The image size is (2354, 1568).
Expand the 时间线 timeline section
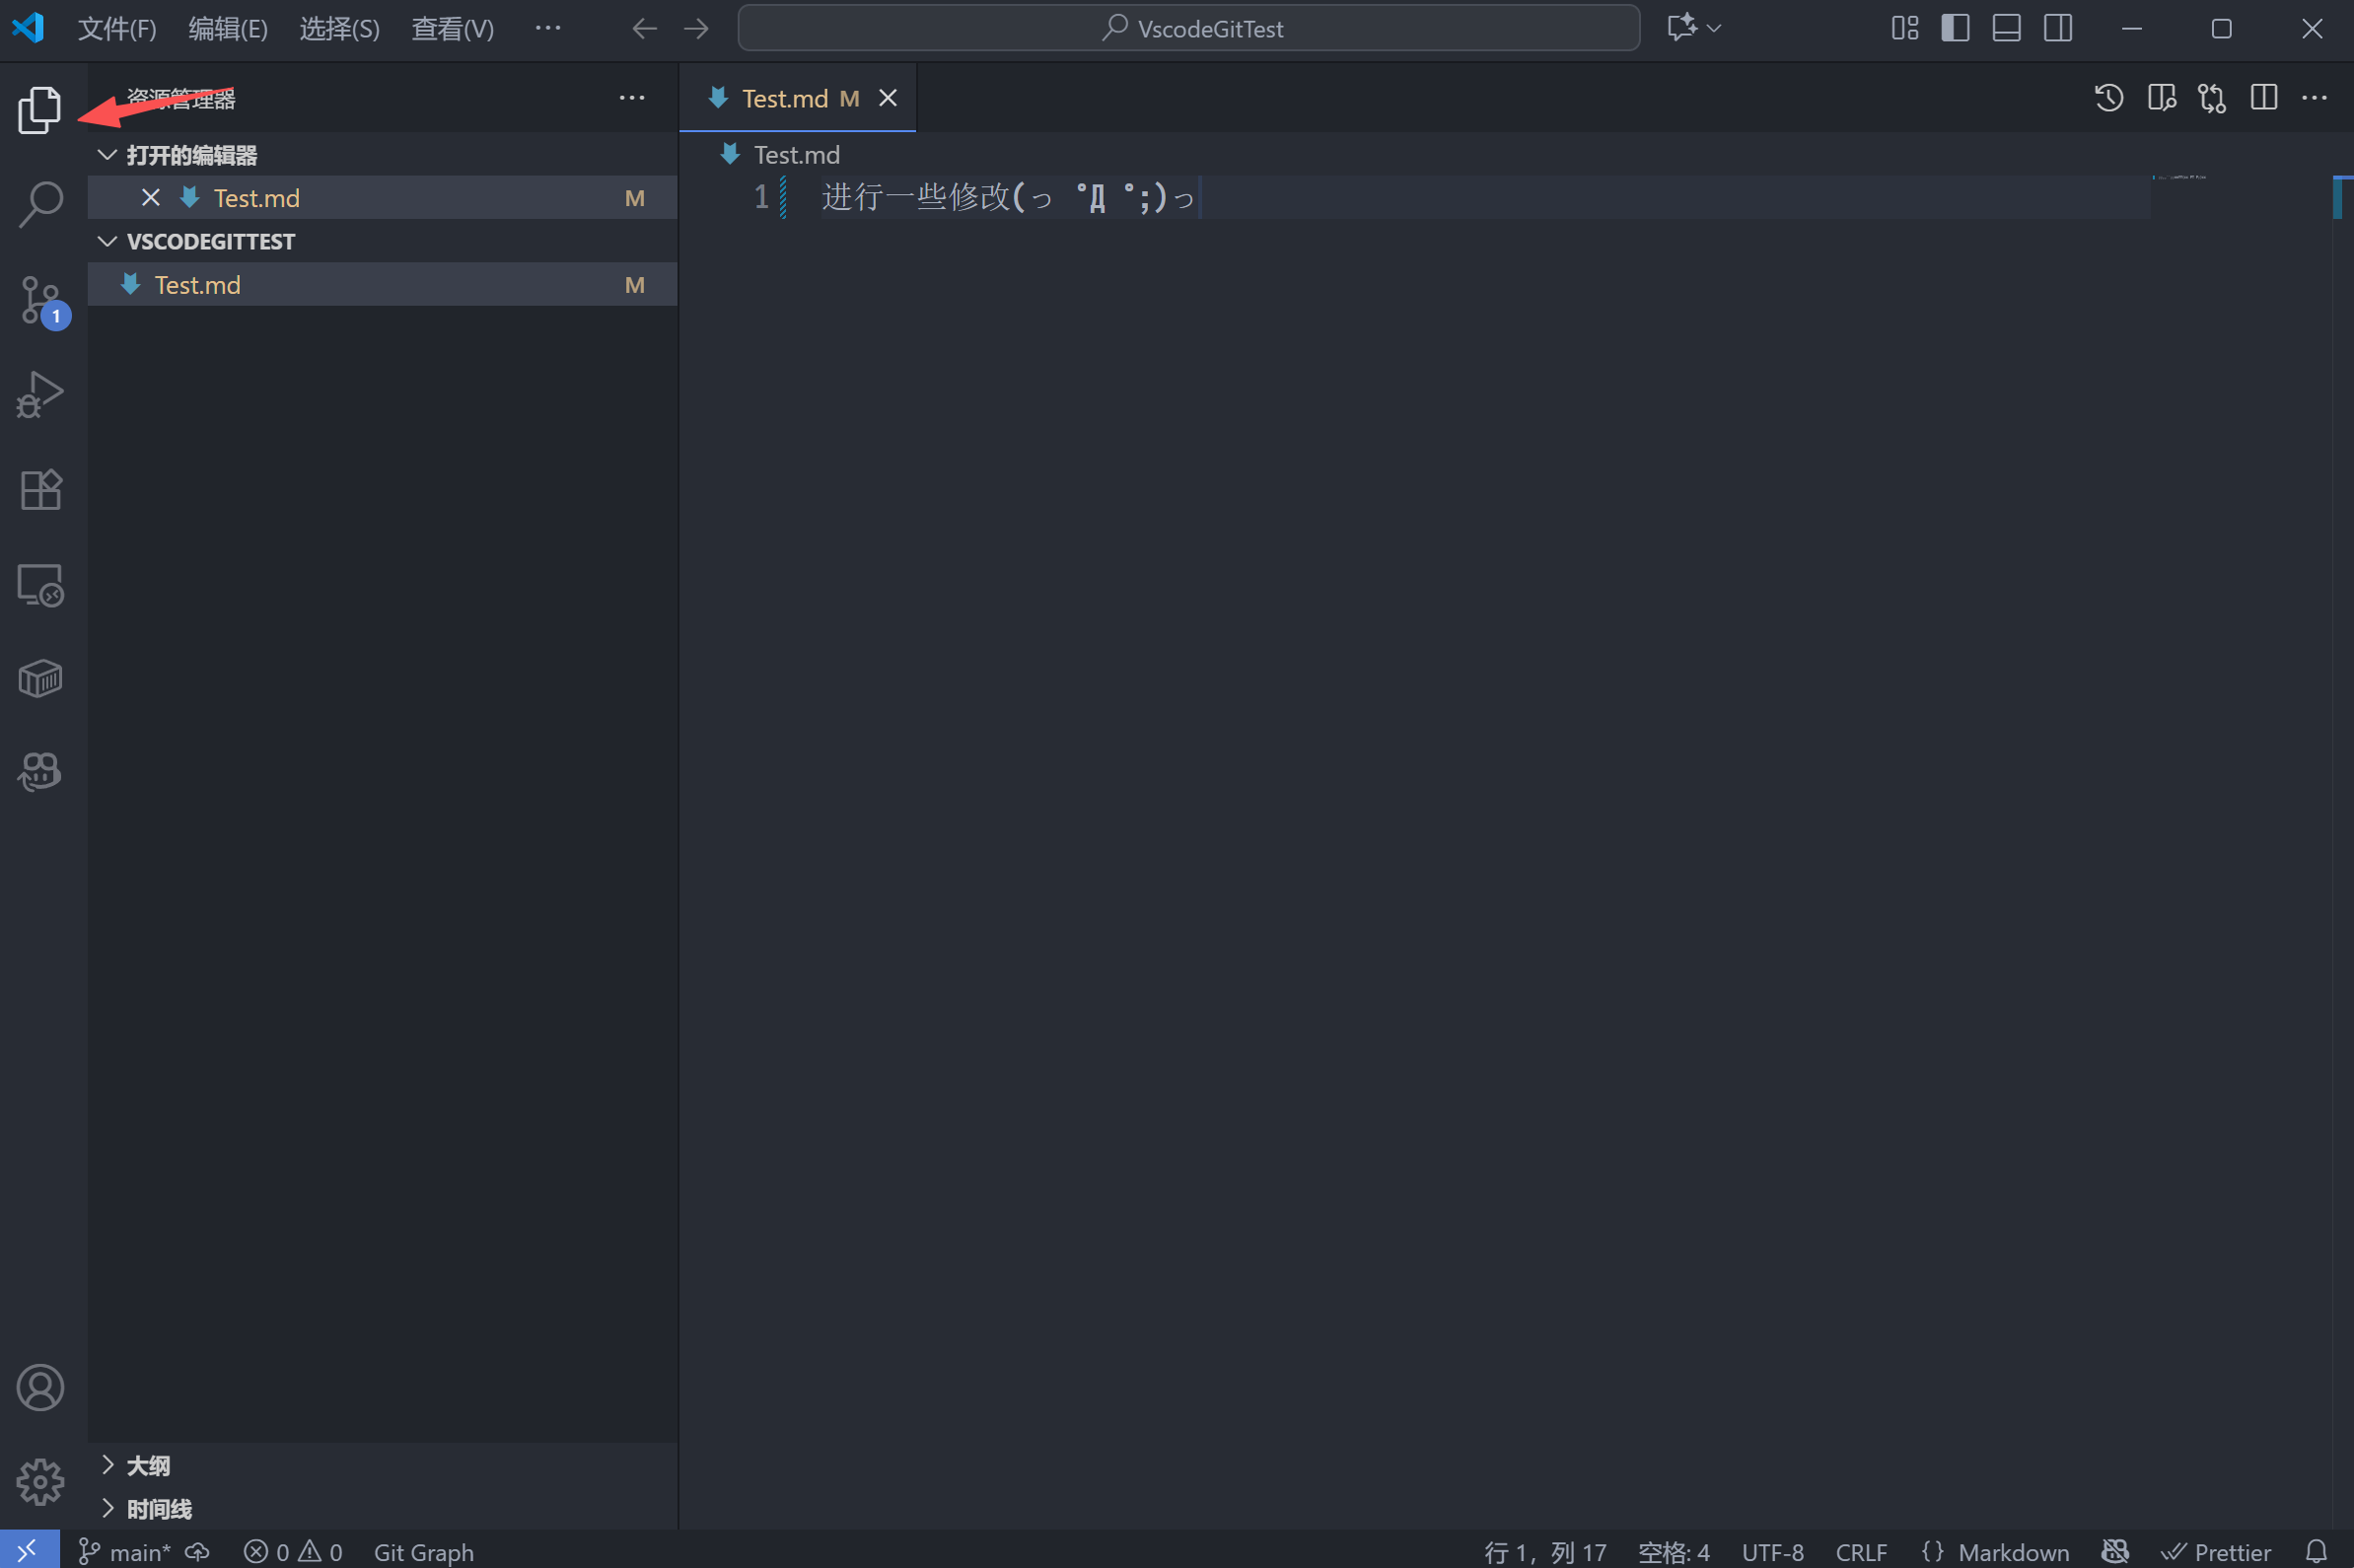pyautogui.click(x=158, y=1508)
